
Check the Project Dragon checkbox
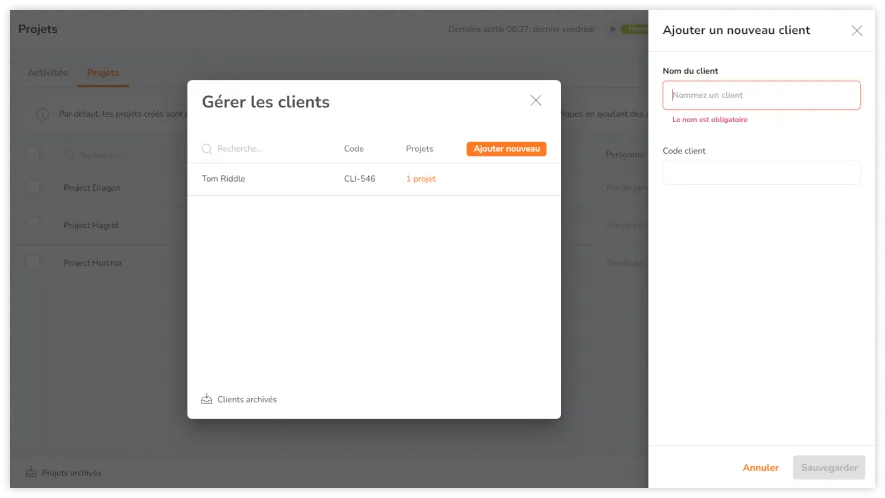(x=33, y=187)
